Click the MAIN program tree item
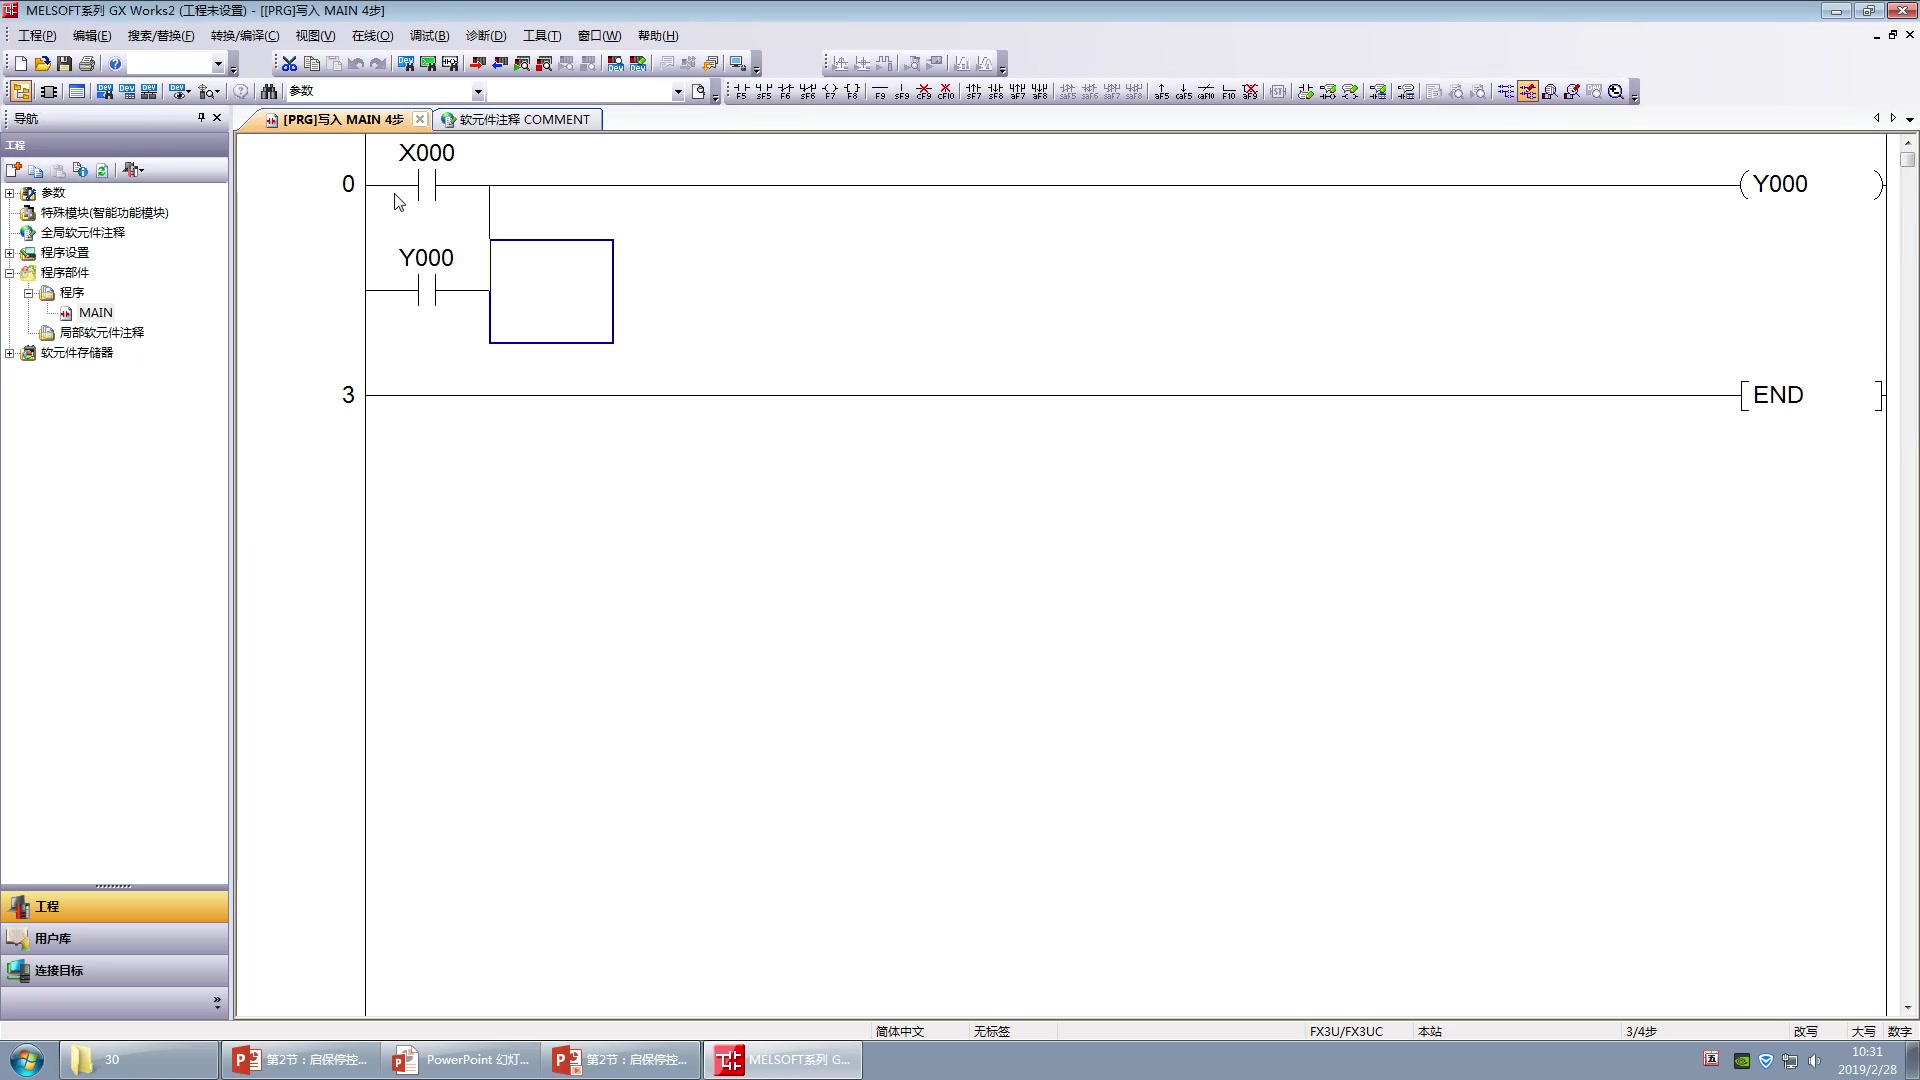Image resolution: width=1920 pixels, height=1080 pixels. 95,313
